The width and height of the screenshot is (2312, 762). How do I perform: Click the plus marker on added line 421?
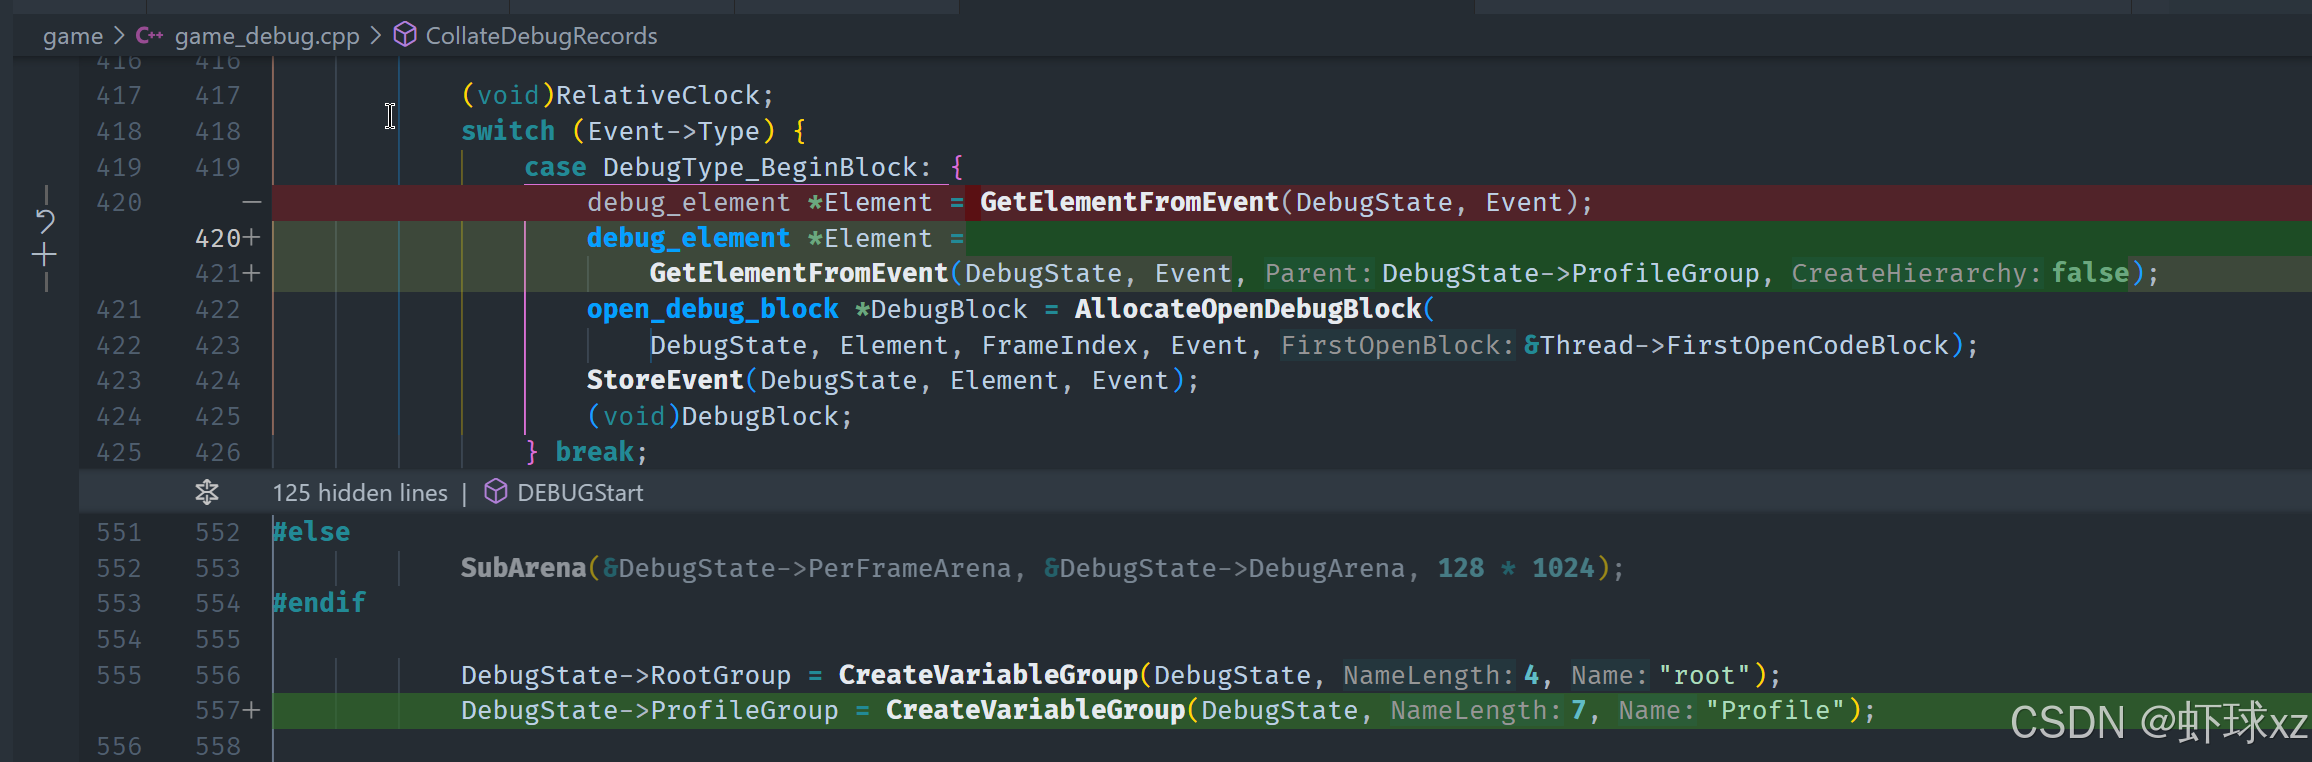point(252,273)
